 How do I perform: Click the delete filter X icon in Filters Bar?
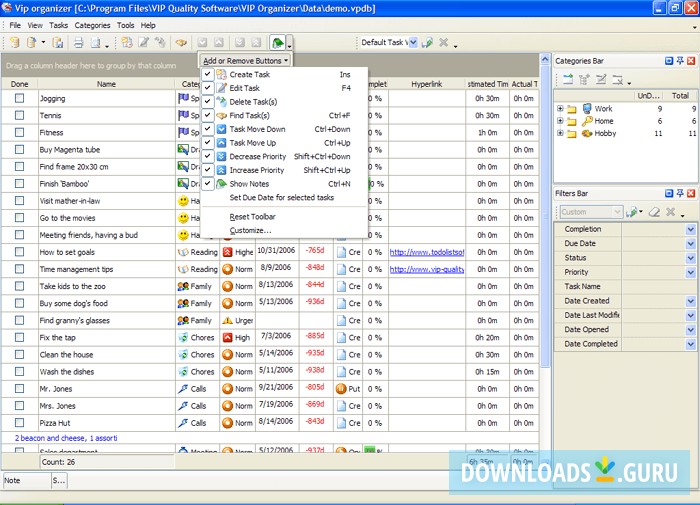(670, 212)
